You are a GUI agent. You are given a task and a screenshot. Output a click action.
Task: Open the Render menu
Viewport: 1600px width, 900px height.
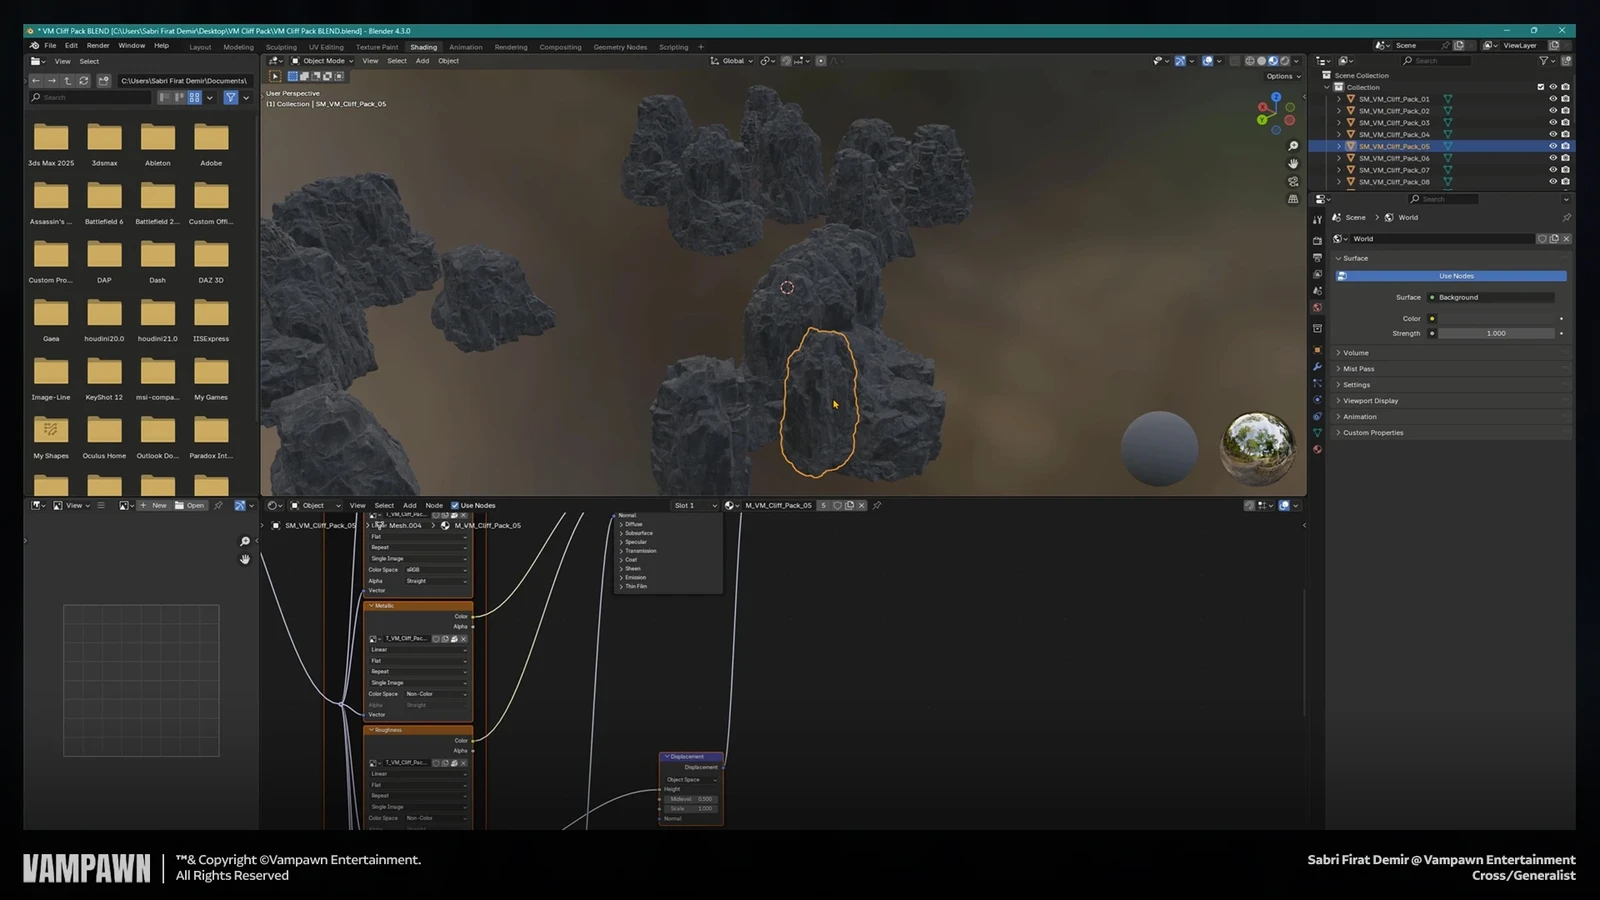click(x=98, y=46)
